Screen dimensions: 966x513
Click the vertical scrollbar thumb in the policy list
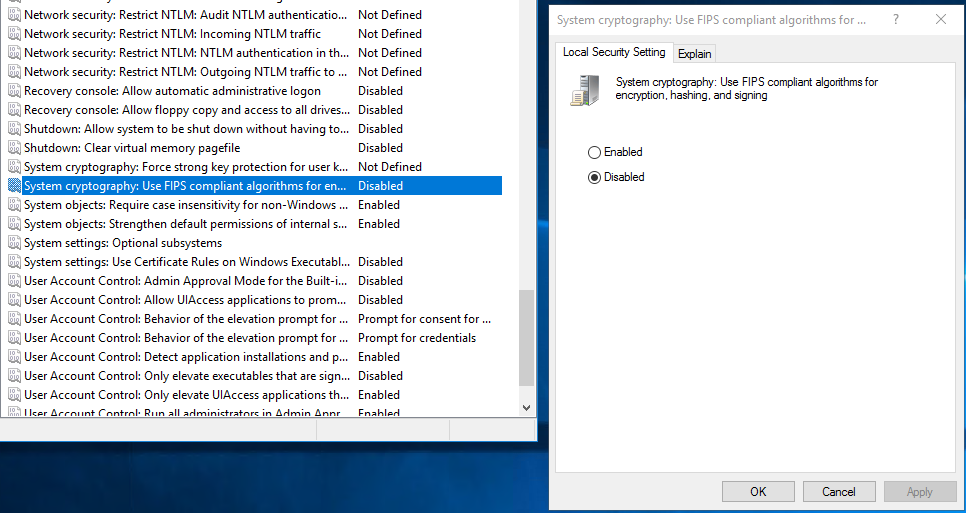click(x=527, y=340)
